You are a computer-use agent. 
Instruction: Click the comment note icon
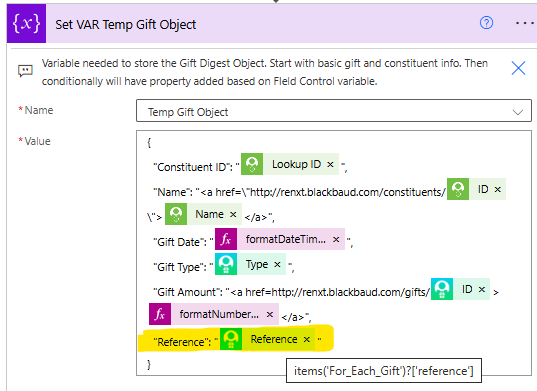(x=25, y=71)
